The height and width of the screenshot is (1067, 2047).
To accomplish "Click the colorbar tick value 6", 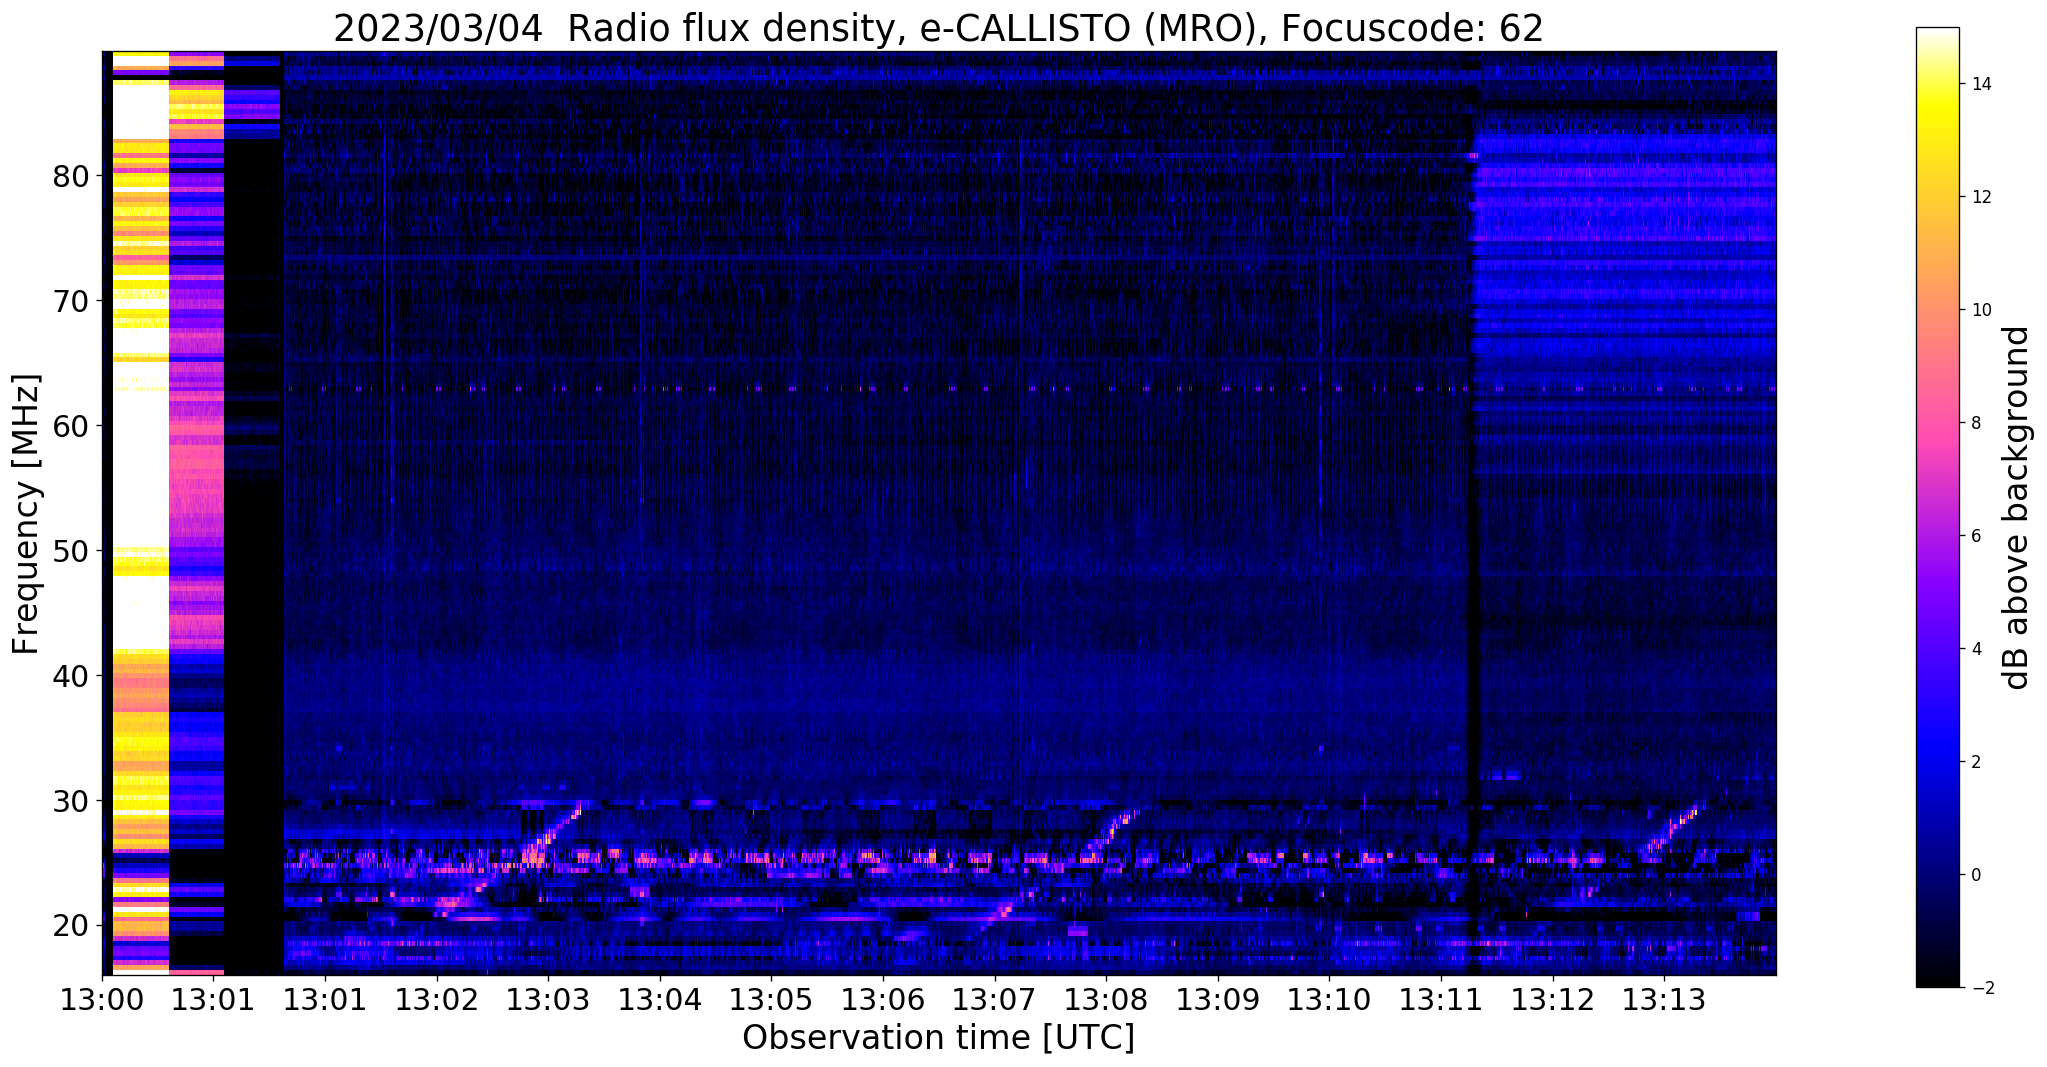I will (x=1975, y=536).
